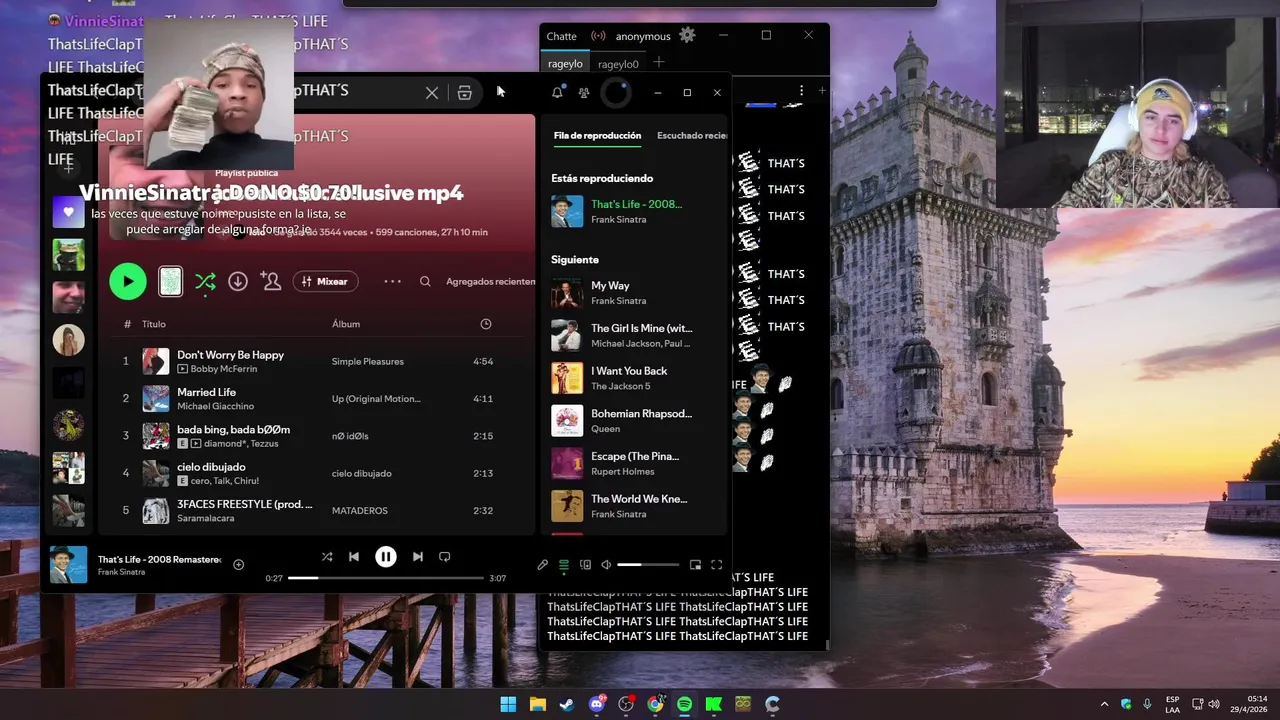The image size is (1280, 720).
Task: Seek using the song progress bar
Action: pyautogui.click(x=386, y=578)
